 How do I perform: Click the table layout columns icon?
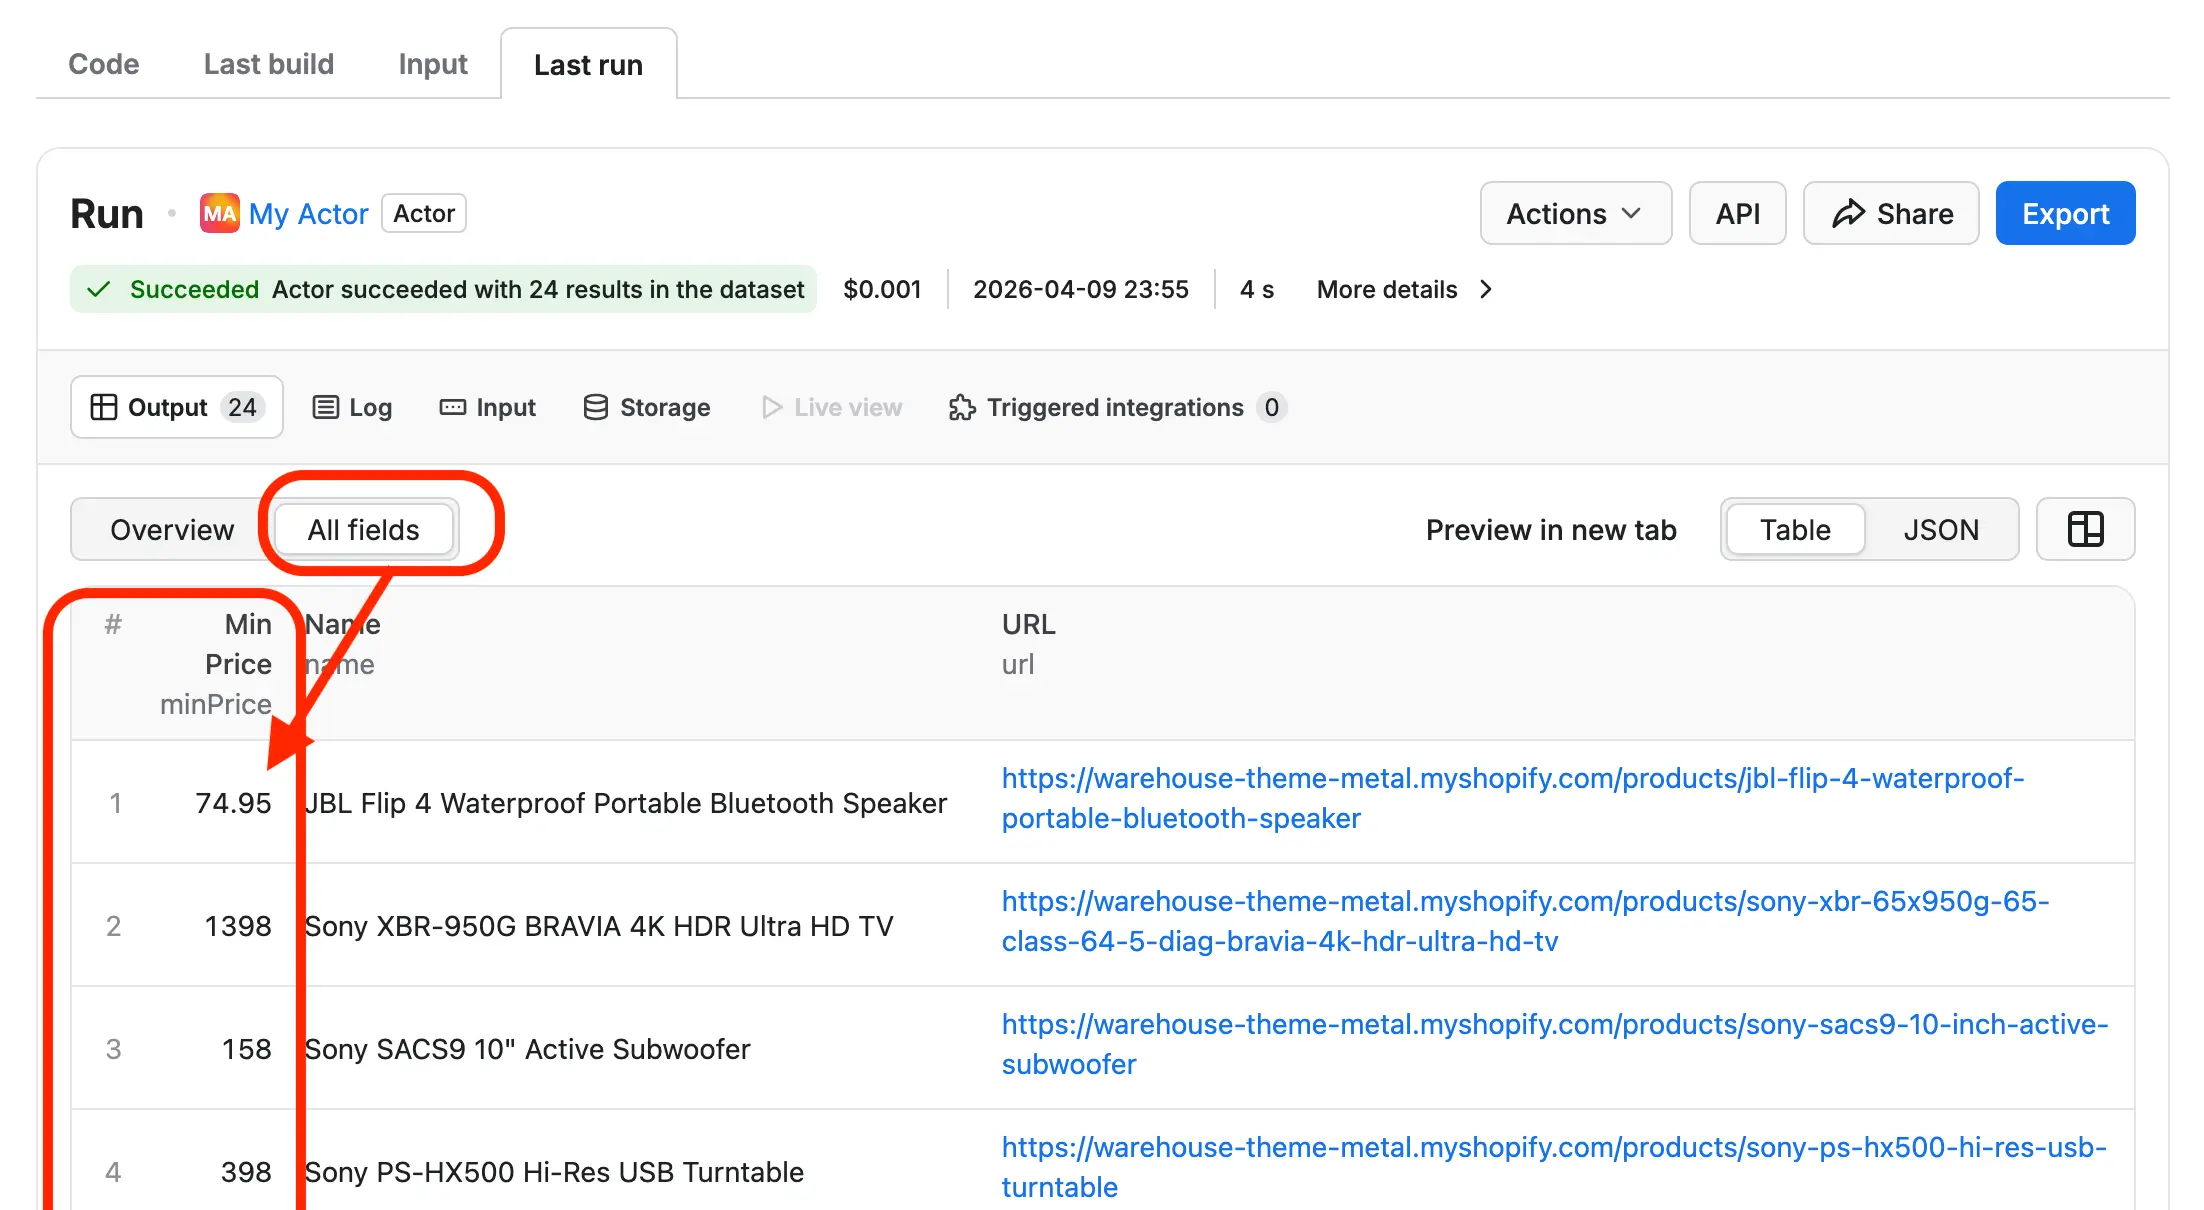pyautogui.click(x=2085, y=529)
